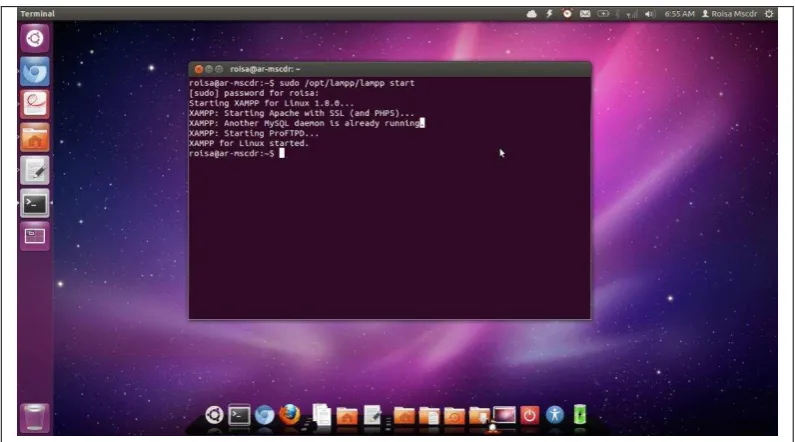Open text editor icon in bottom dock
Screen dimensions: 795x442
point(373,415)
